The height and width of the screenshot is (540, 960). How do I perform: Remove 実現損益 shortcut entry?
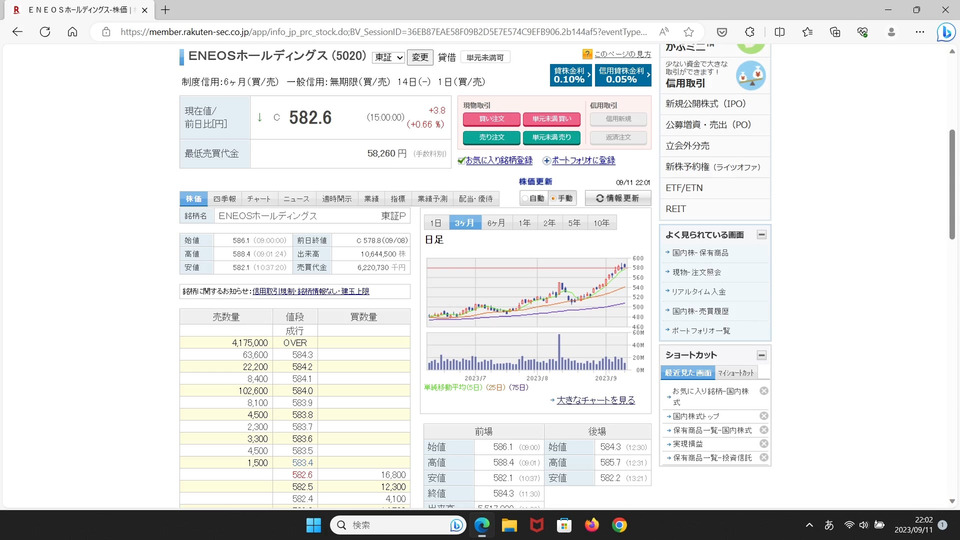click(x=763, y=443)
